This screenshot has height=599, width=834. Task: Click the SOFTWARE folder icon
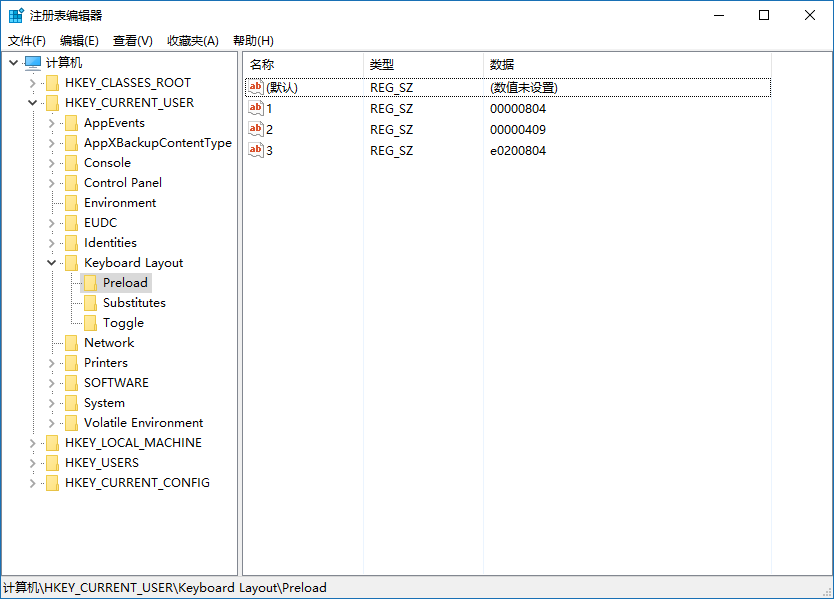point(71,383)
